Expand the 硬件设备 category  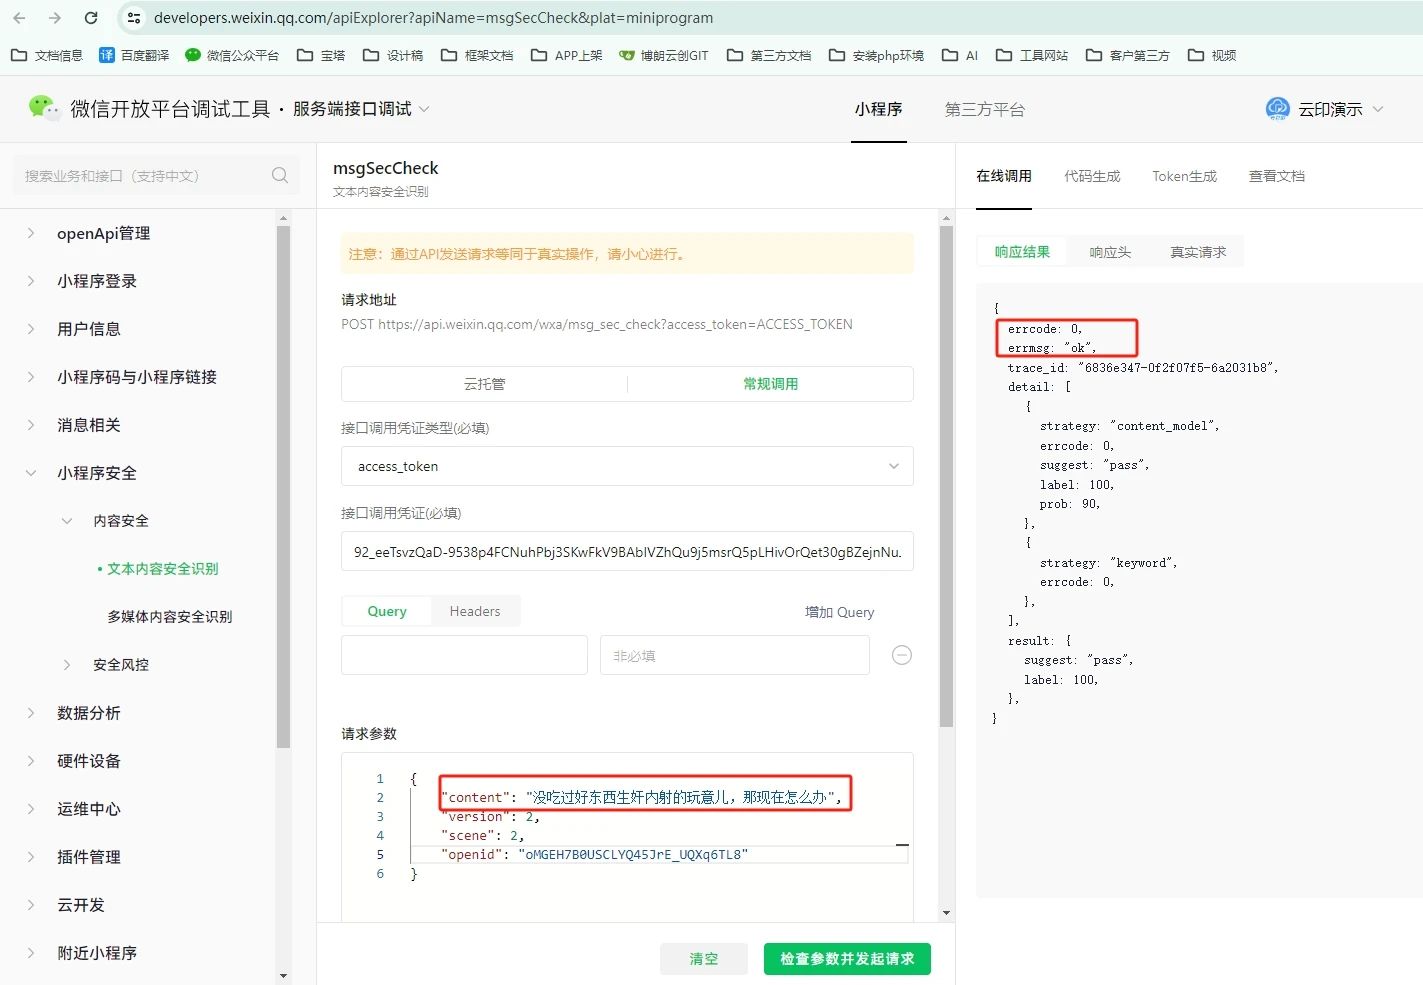[x=31, y=761]
